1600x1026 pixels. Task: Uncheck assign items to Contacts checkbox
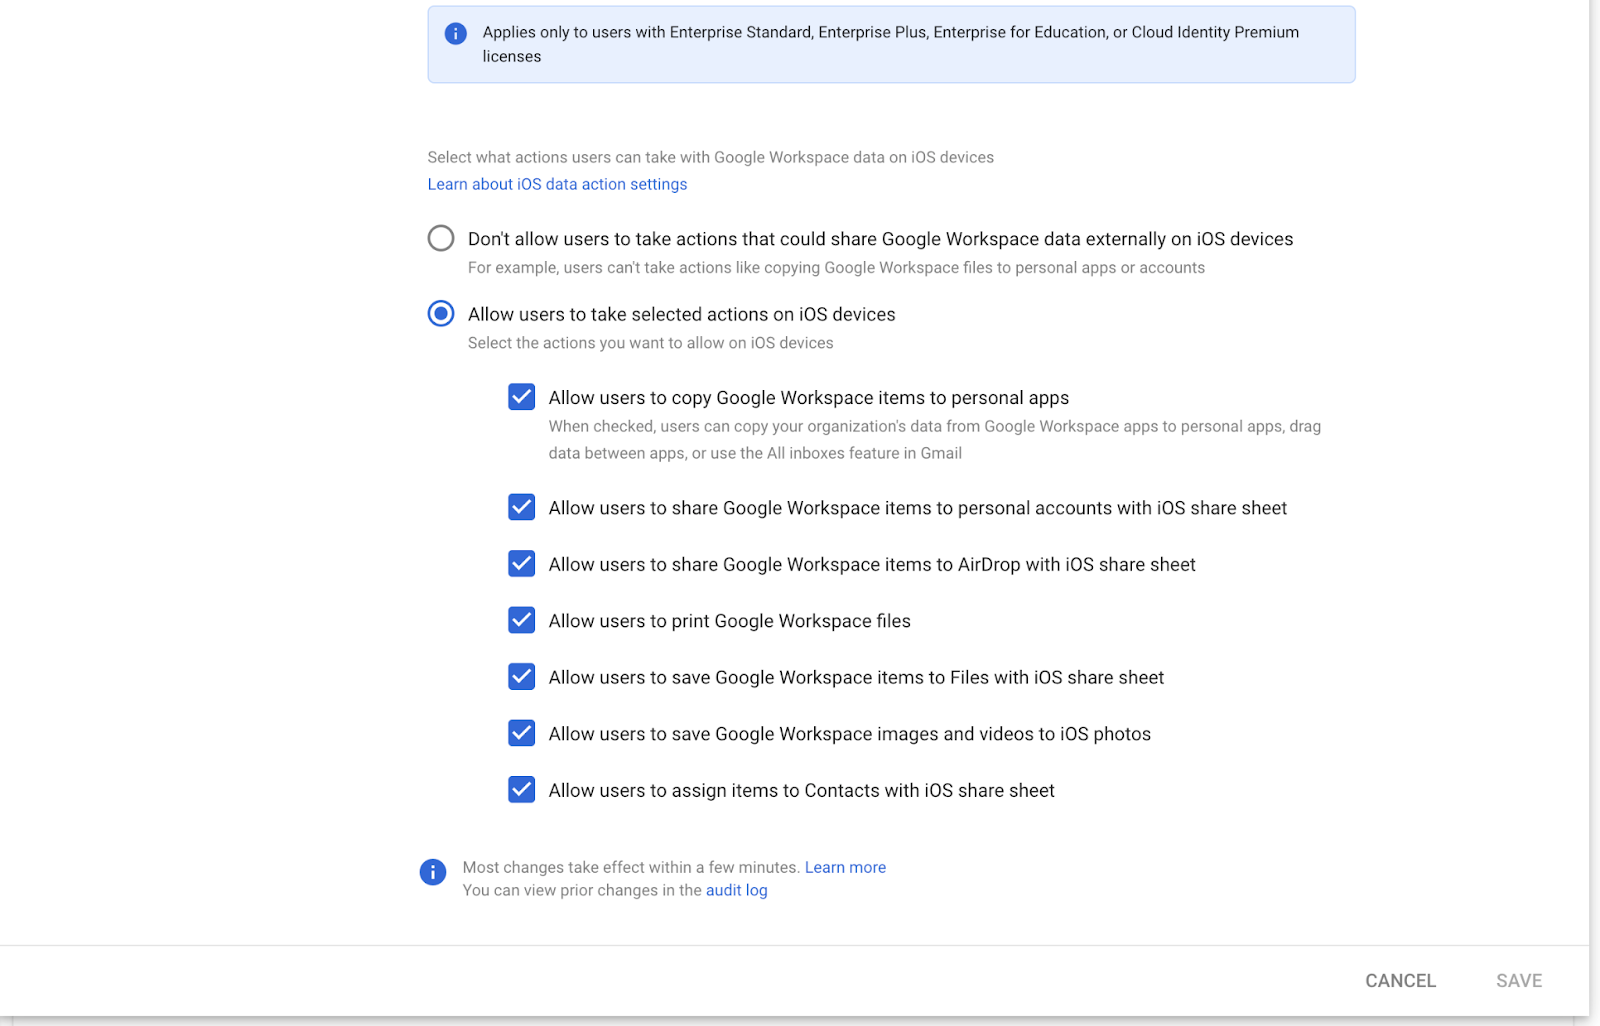pos(521,790)
